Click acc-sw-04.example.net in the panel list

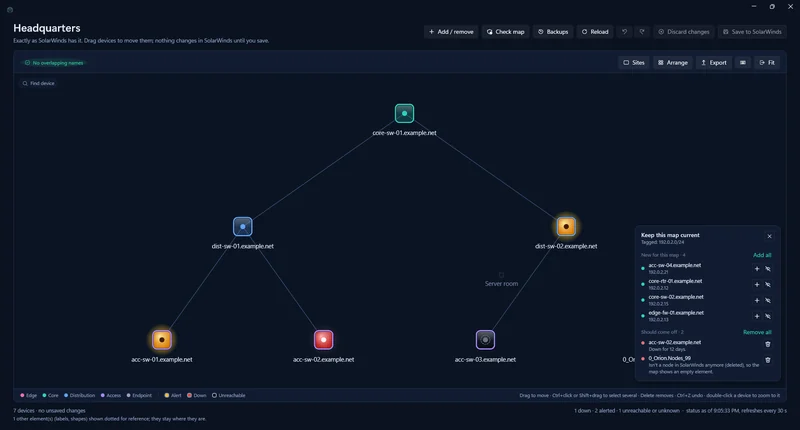click(674, 265)
